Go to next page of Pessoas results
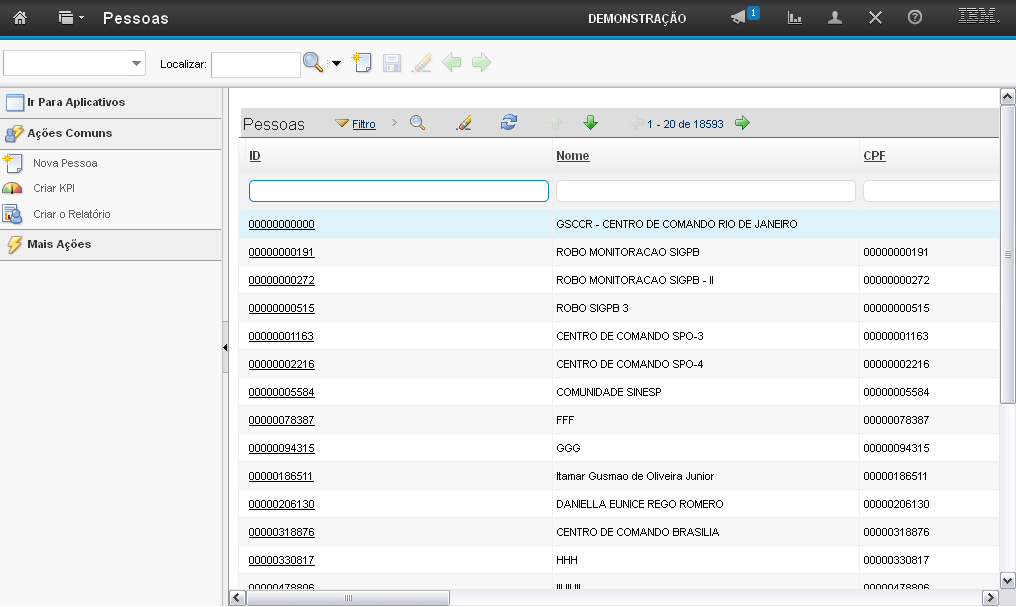Image resolution: width=1016 pixels, height=607 pixels. point(742,123)
